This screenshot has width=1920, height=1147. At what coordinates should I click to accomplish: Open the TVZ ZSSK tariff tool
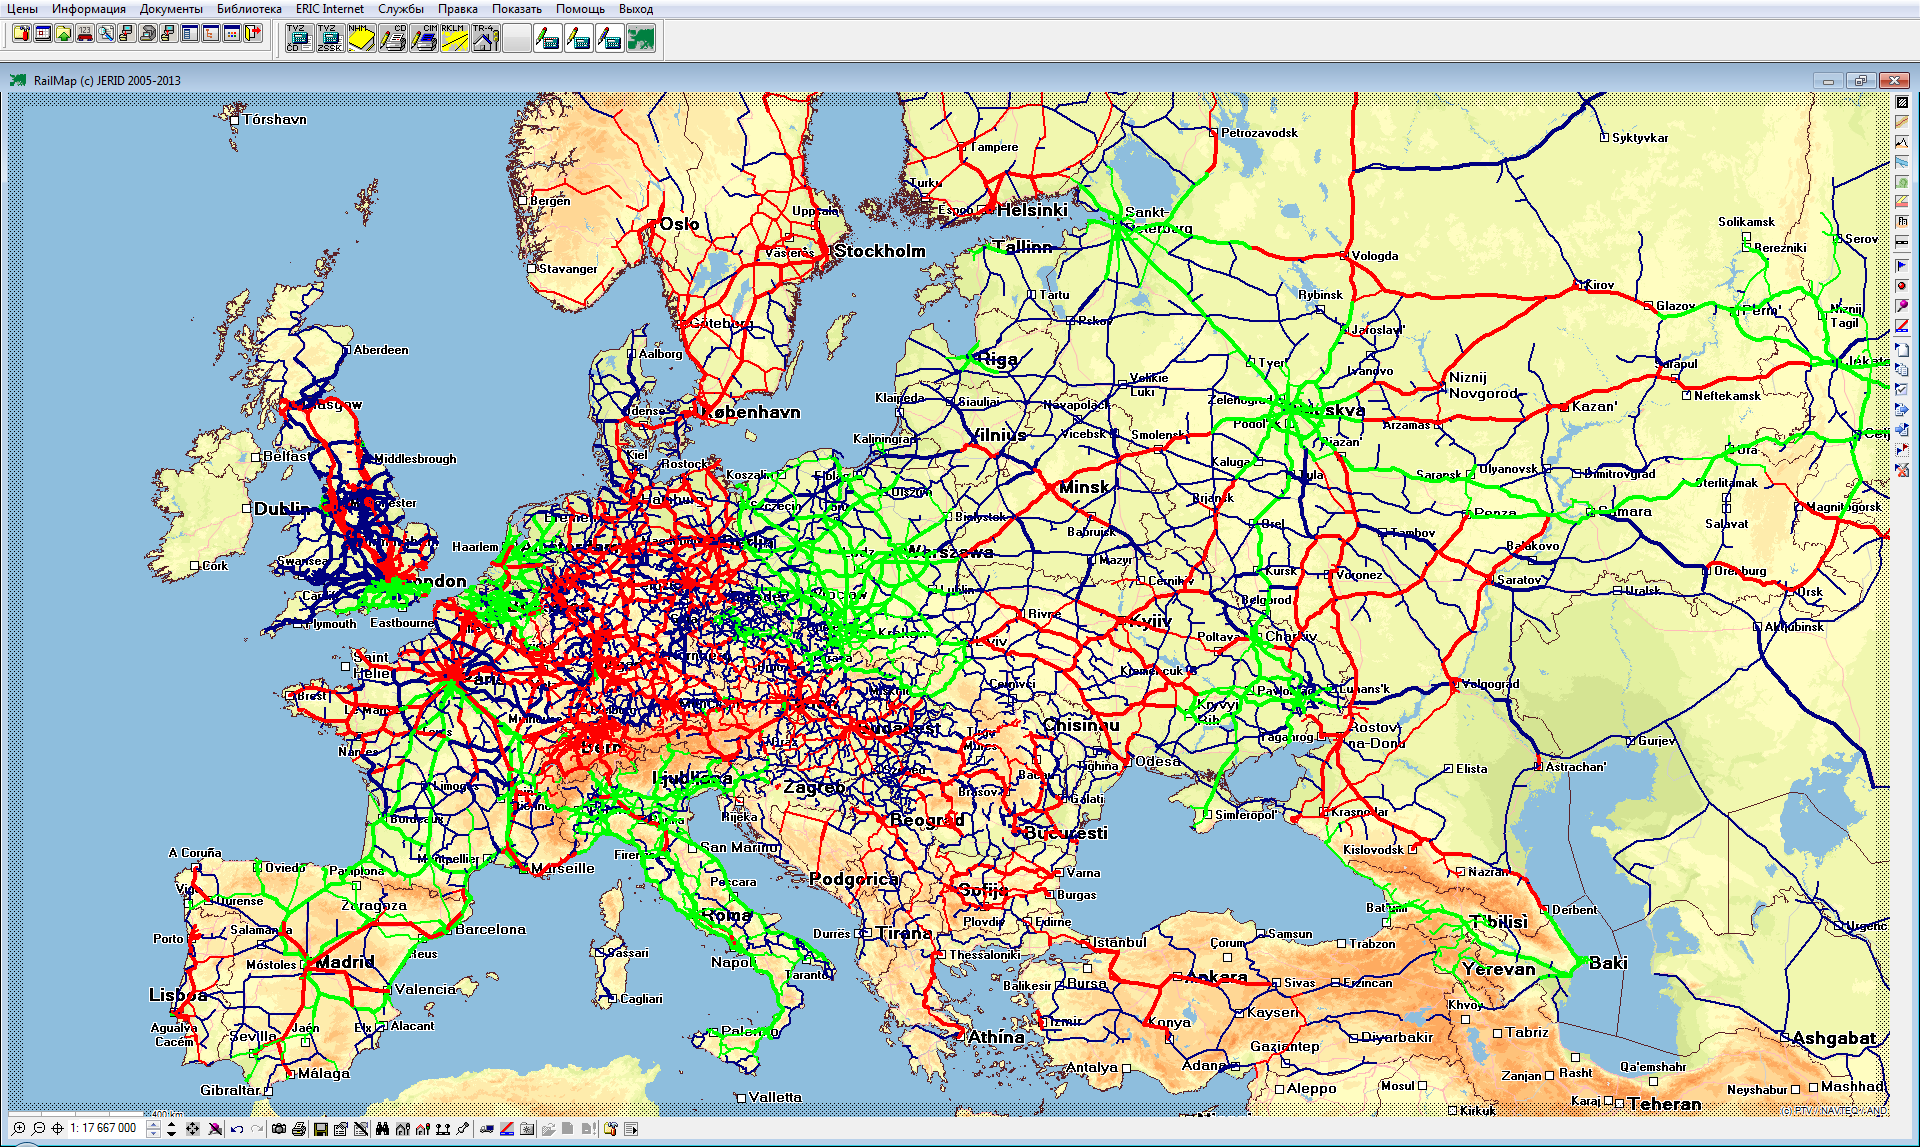[x=331, y=38]
